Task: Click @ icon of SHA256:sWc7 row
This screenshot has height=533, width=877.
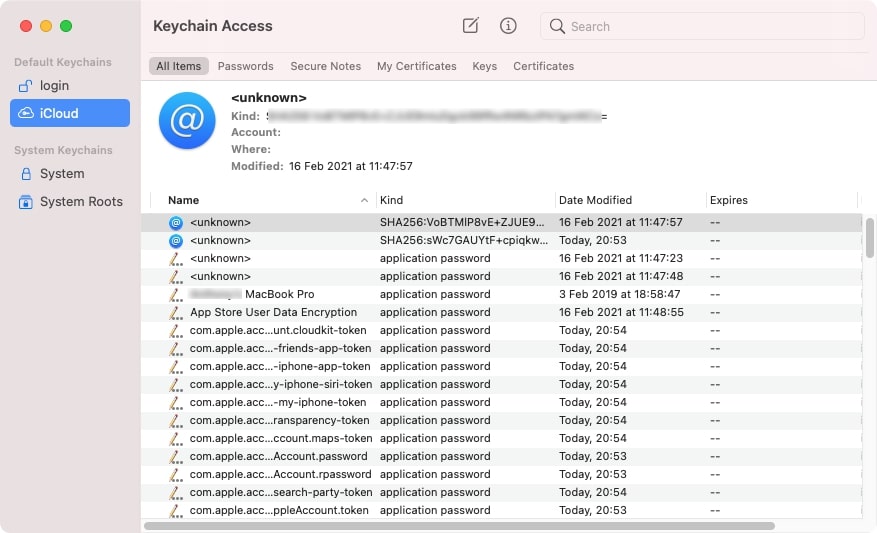Action: pyautogui.click(x=176, y=240)
